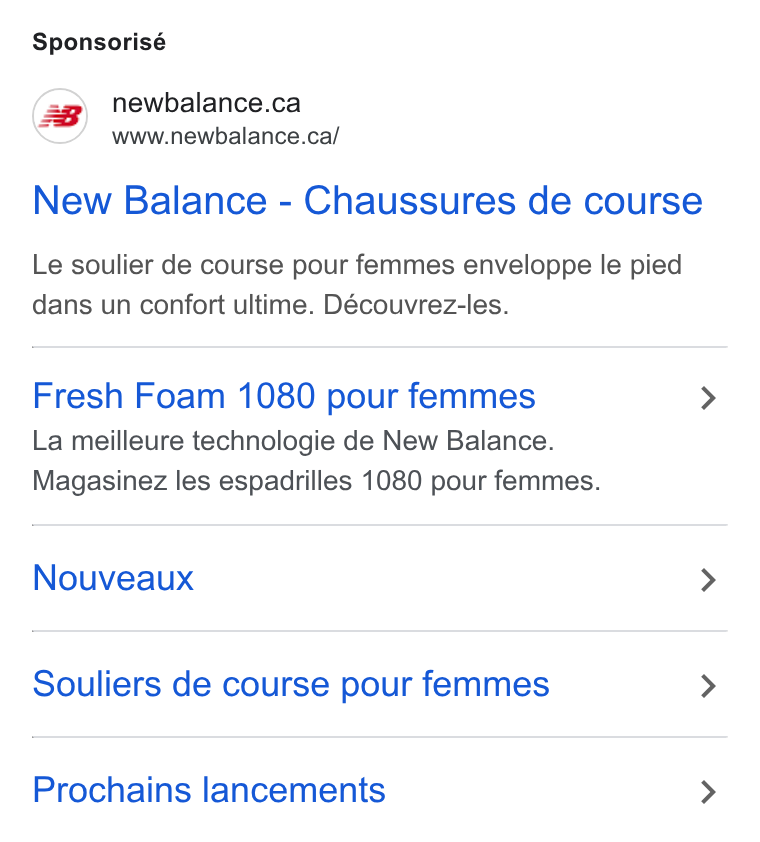This screenshot has width=760, height=842.
Task: Go to the Nouveaux sitelink
Action: click(x=113, y=578)
